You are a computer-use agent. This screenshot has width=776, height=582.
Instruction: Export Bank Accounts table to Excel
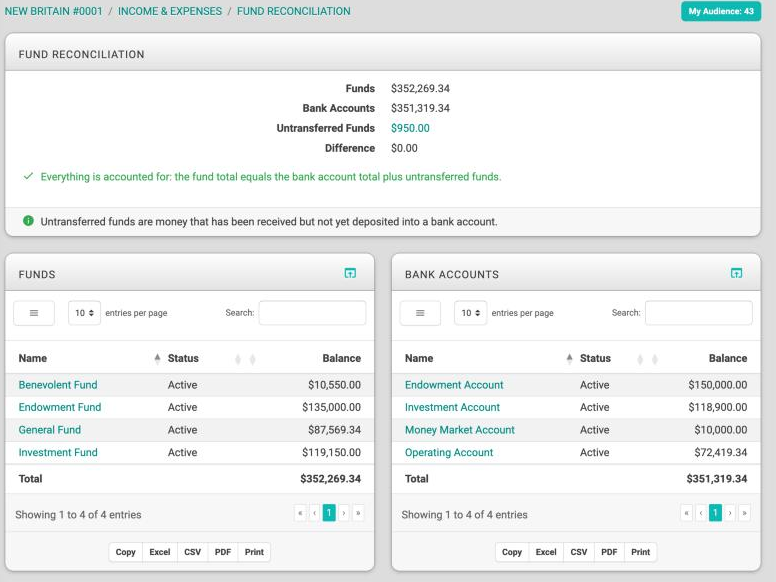coord(546,552)
